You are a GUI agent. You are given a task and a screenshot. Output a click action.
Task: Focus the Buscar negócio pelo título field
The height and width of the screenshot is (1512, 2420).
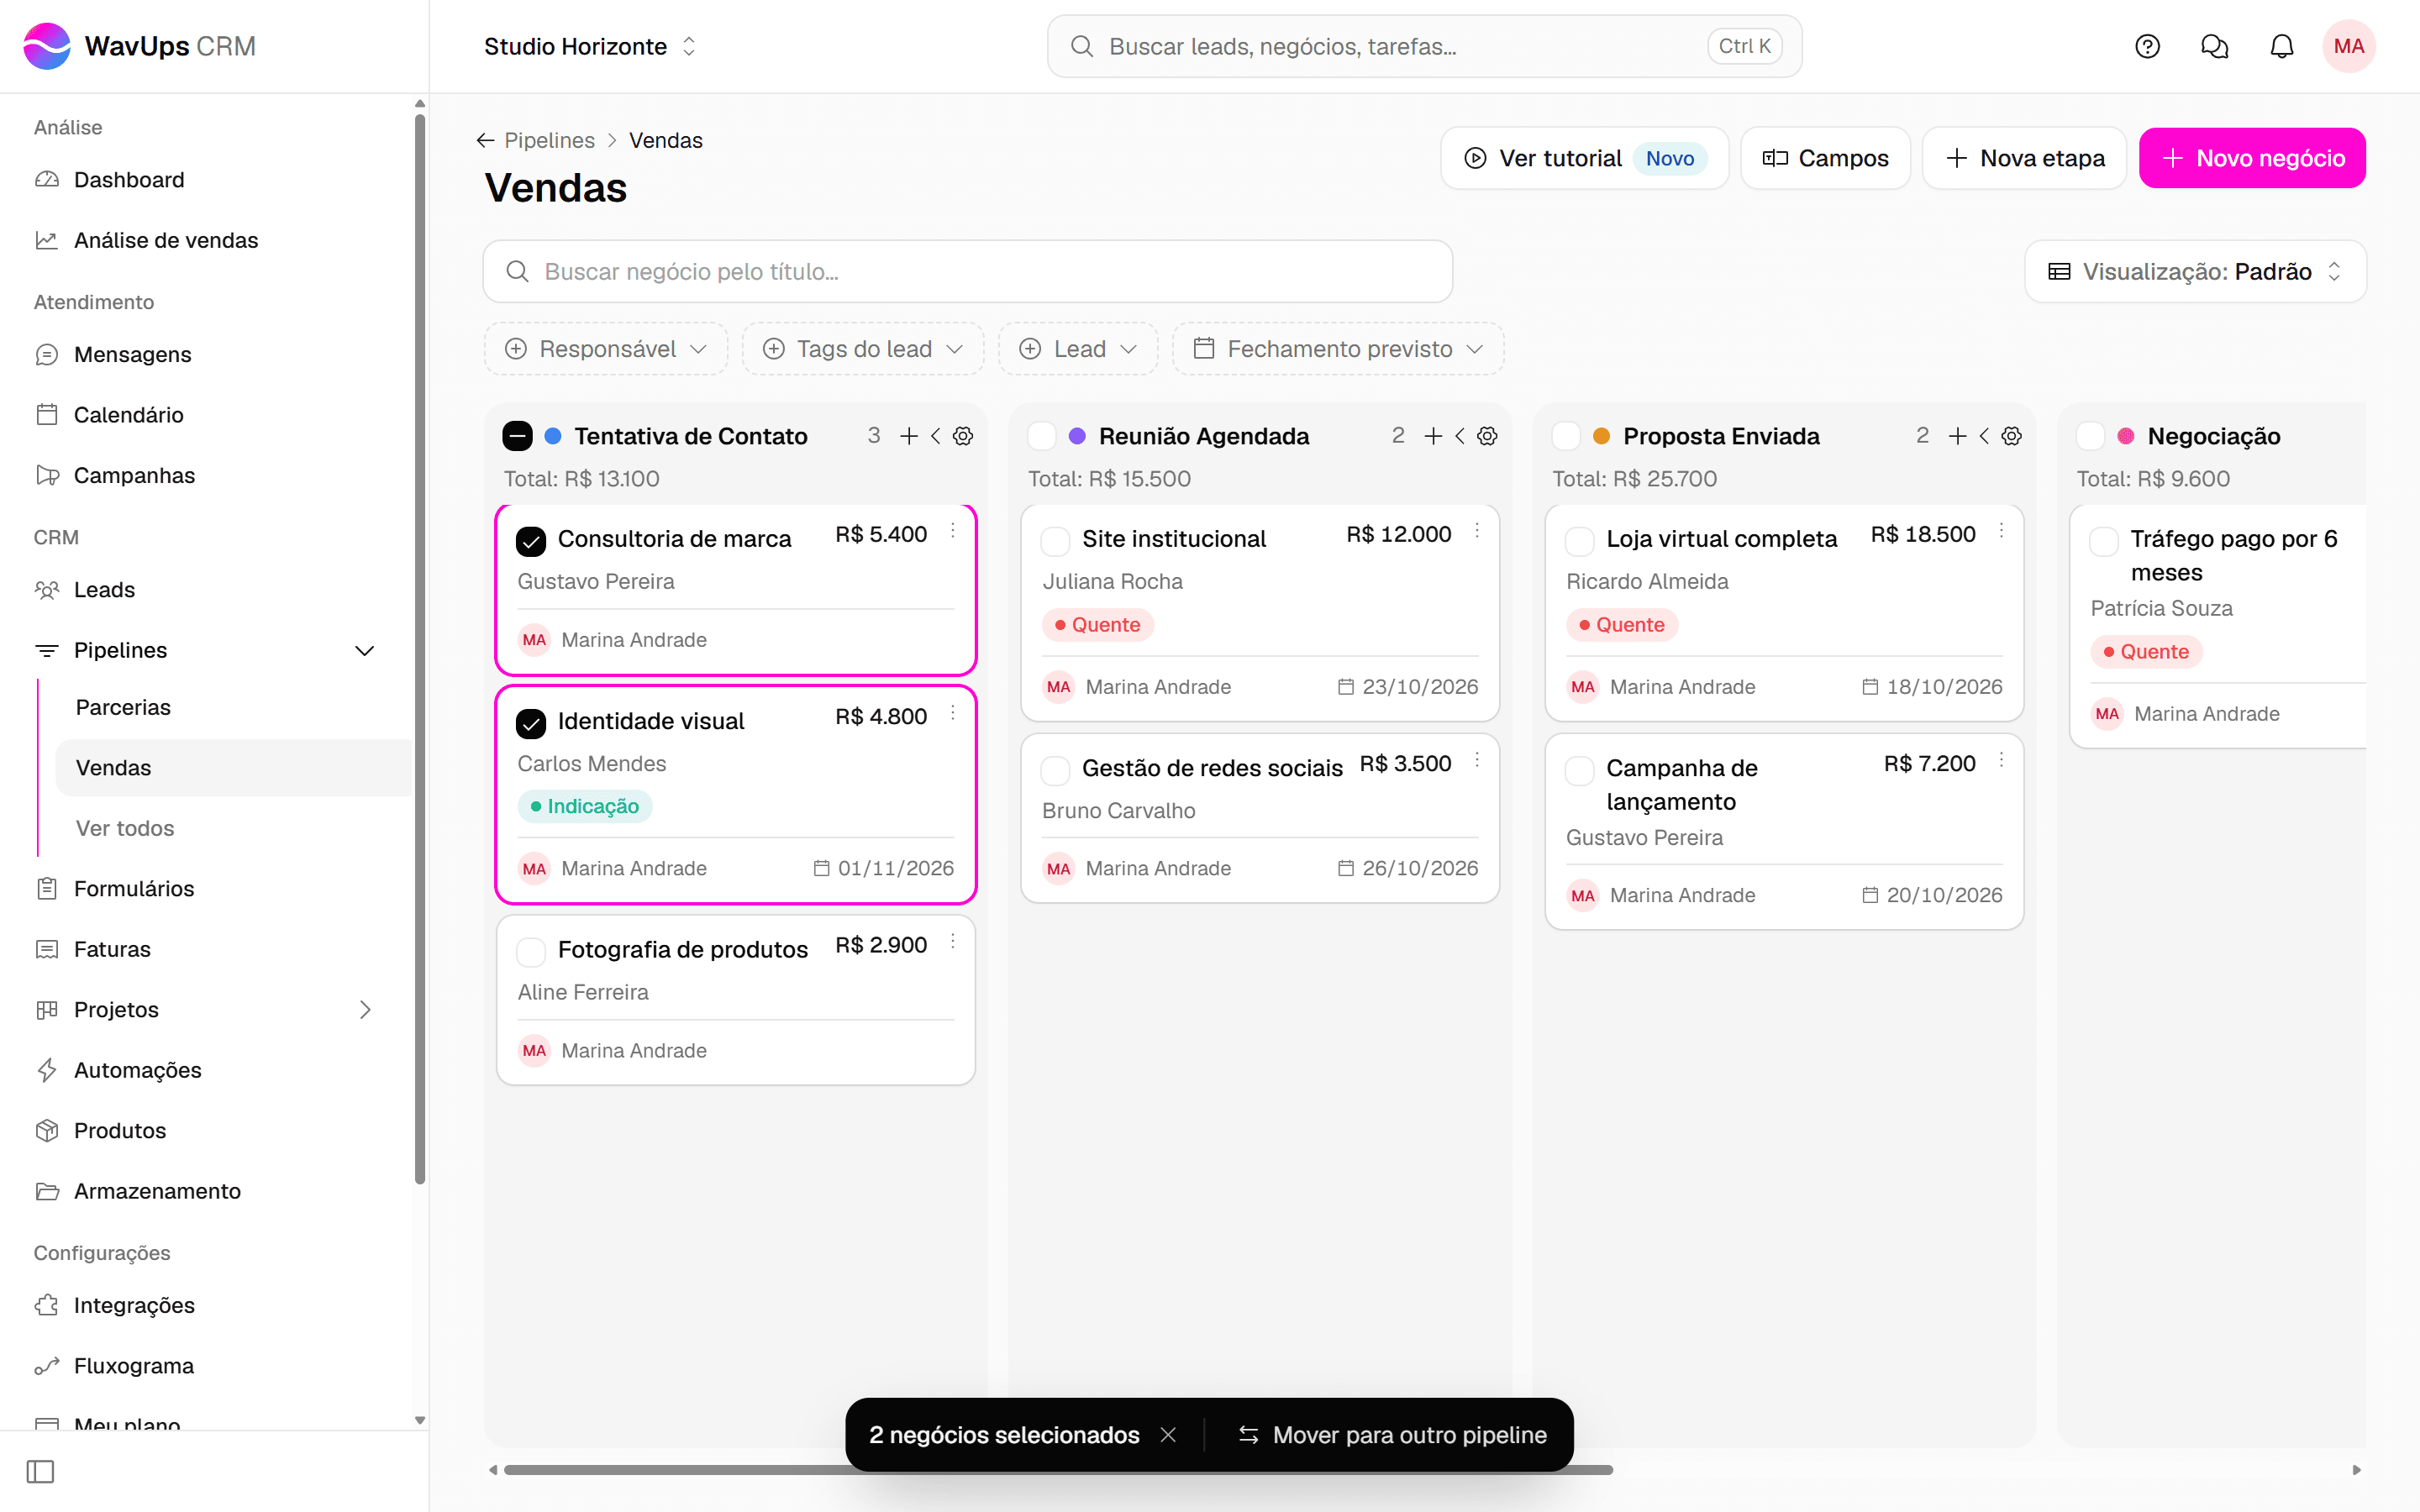pos(967,271)
